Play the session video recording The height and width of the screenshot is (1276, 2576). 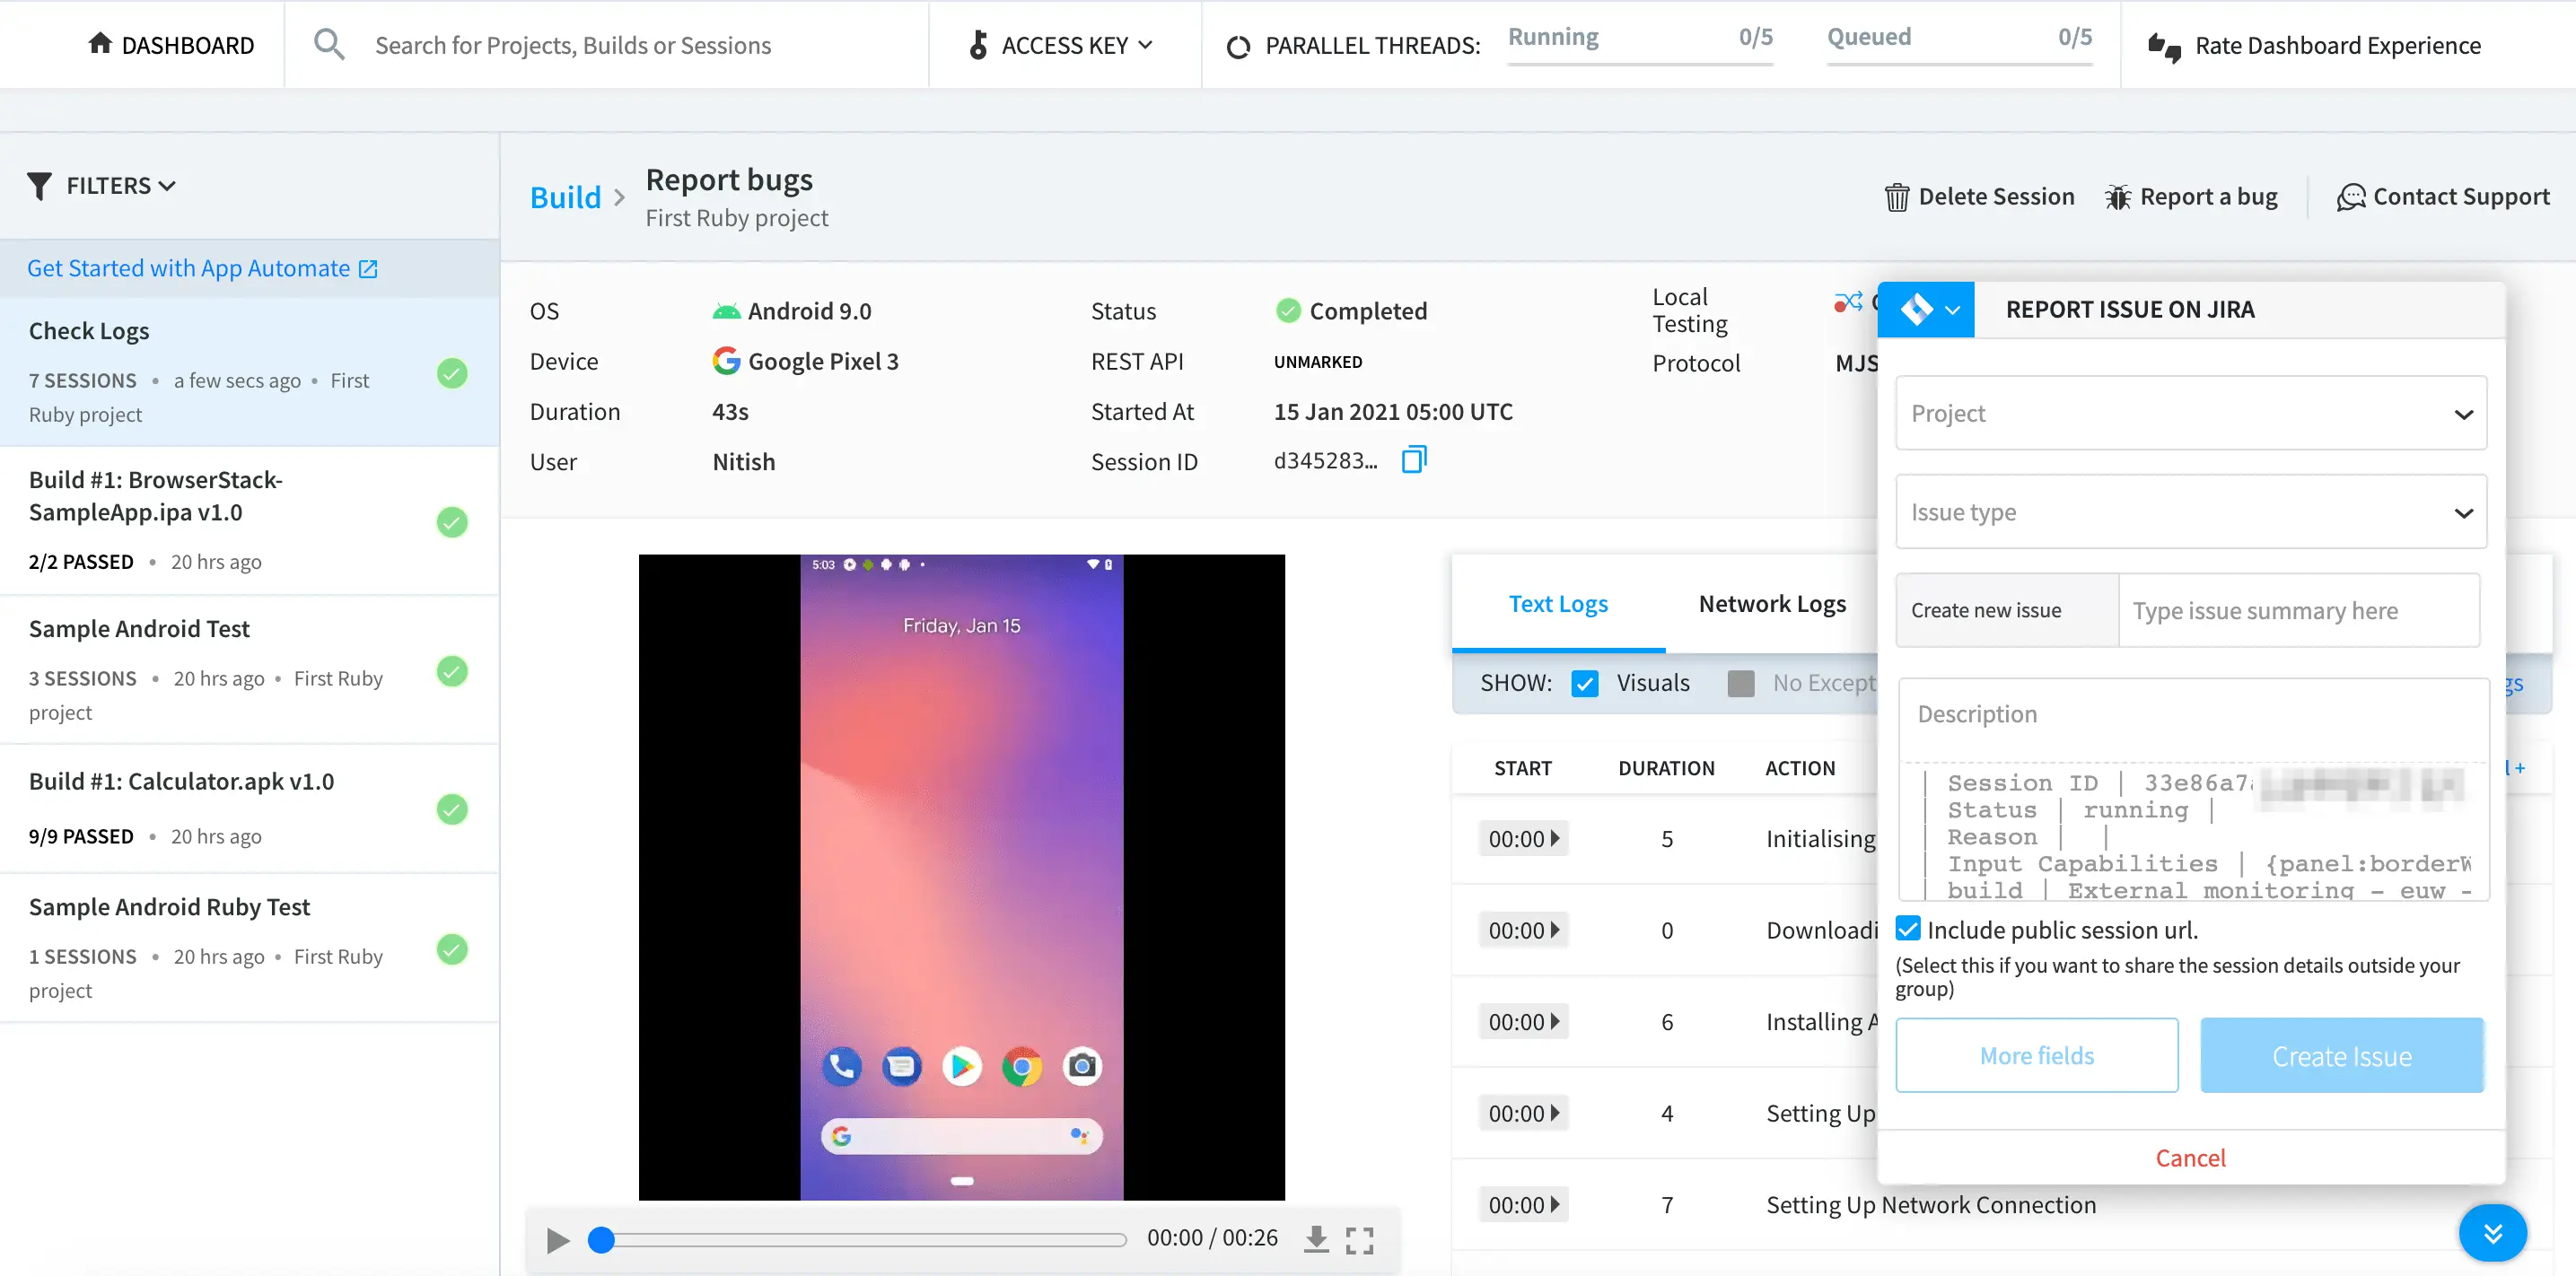pos(558,1240)
